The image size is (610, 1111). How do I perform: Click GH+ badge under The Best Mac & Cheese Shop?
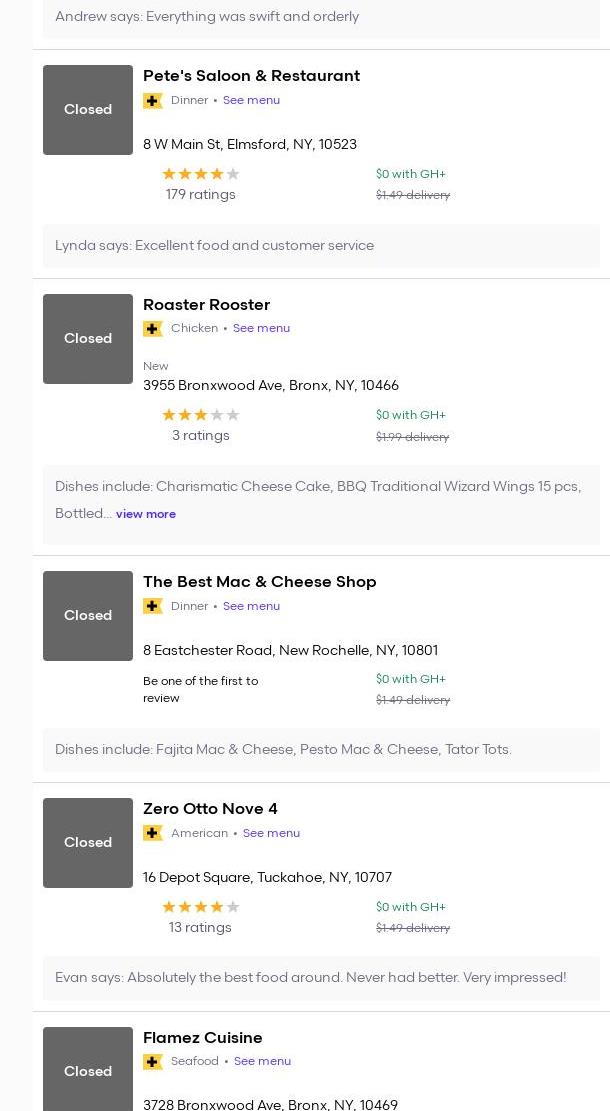[153, 606]
